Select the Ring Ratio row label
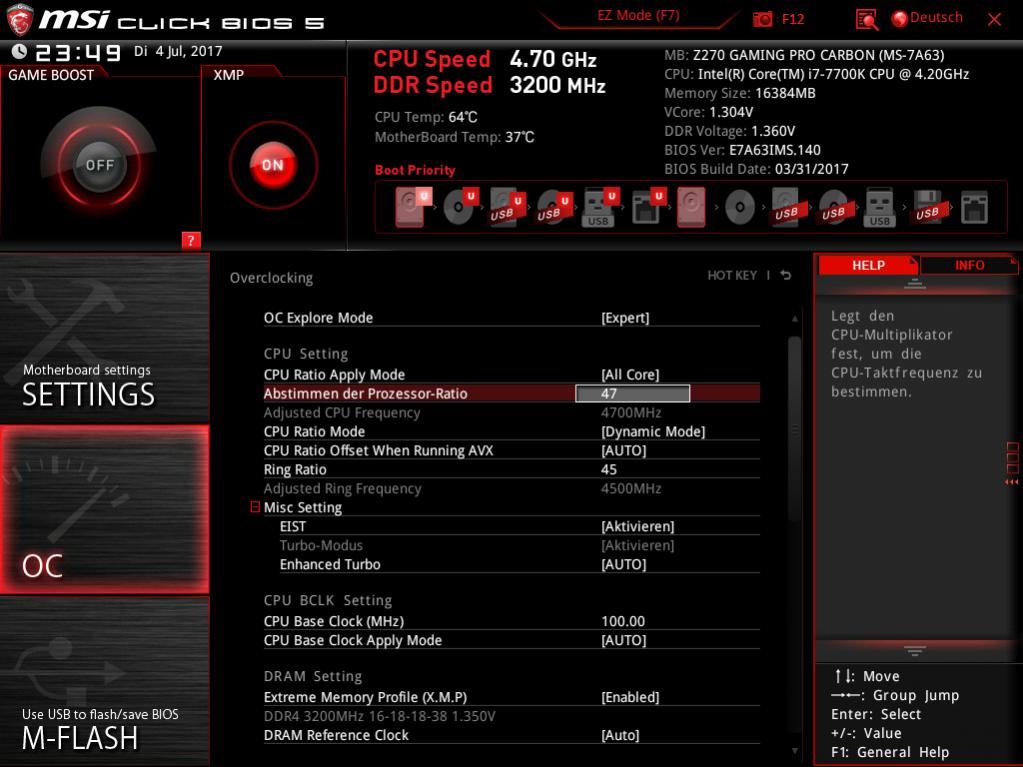 coord(295,469)
